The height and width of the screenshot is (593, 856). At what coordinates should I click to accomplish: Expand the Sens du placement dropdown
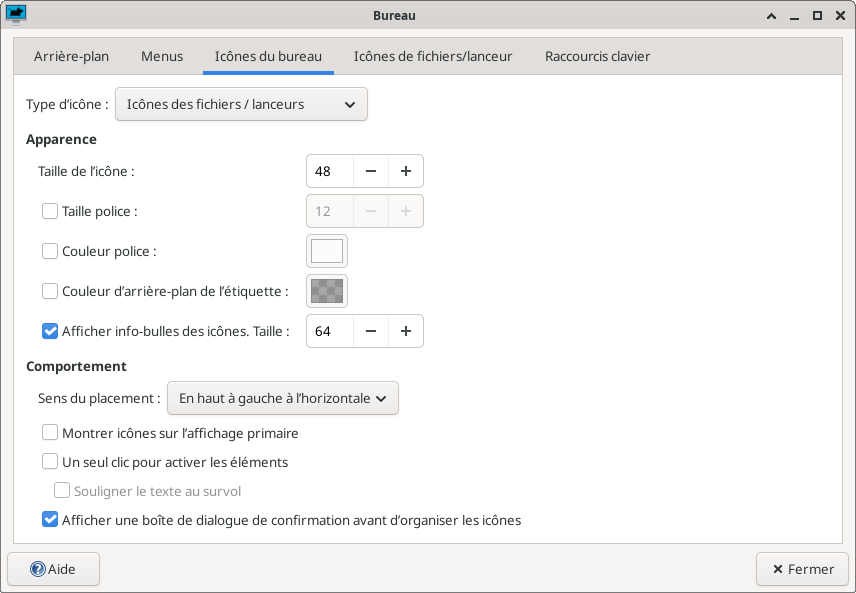(x=282, y=398)
